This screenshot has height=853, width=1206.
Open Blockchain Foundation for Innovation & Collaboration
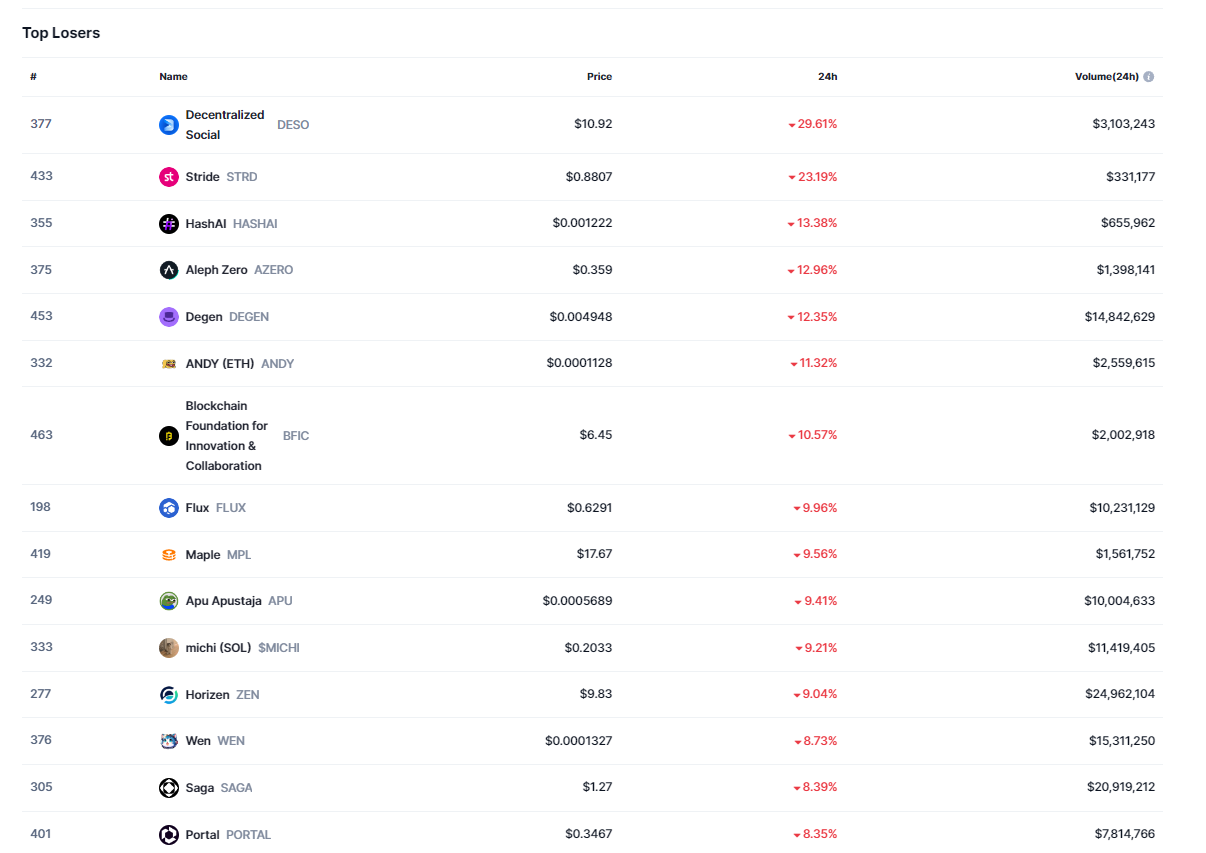coord(226,436)
